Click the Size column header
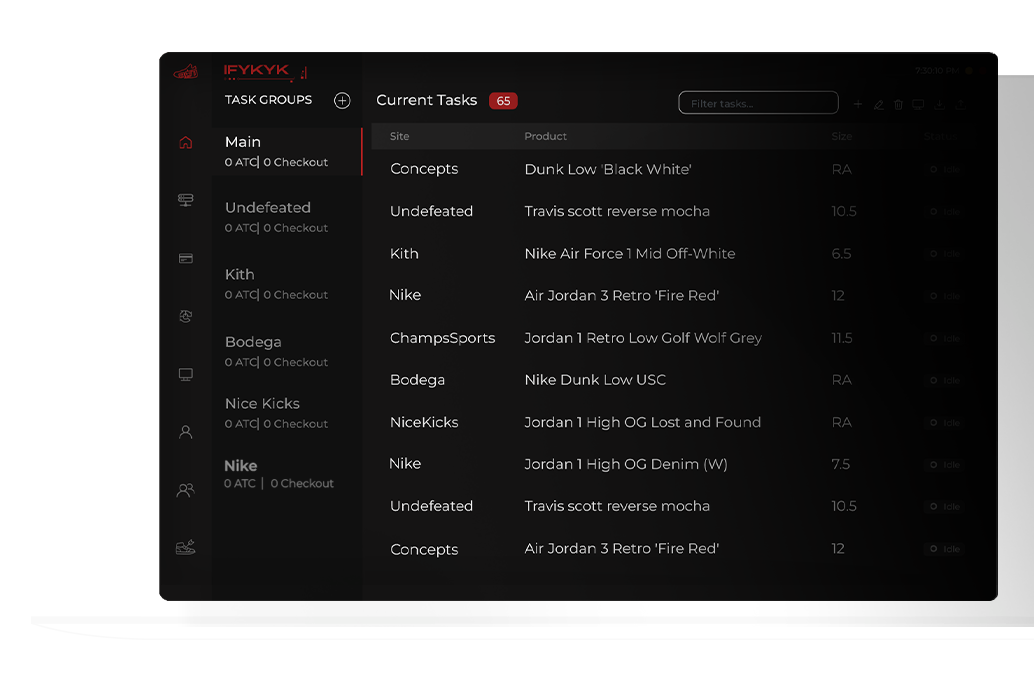Image resolution: width=1034 pixels, height=700 pixels. coord(841,136)
